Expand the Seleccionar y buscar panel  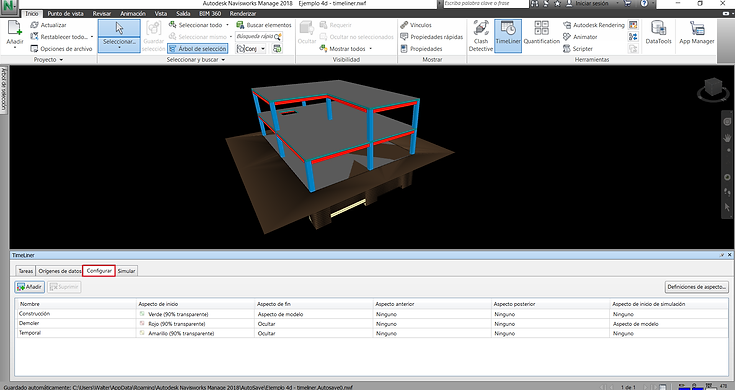tap(196, 60)
